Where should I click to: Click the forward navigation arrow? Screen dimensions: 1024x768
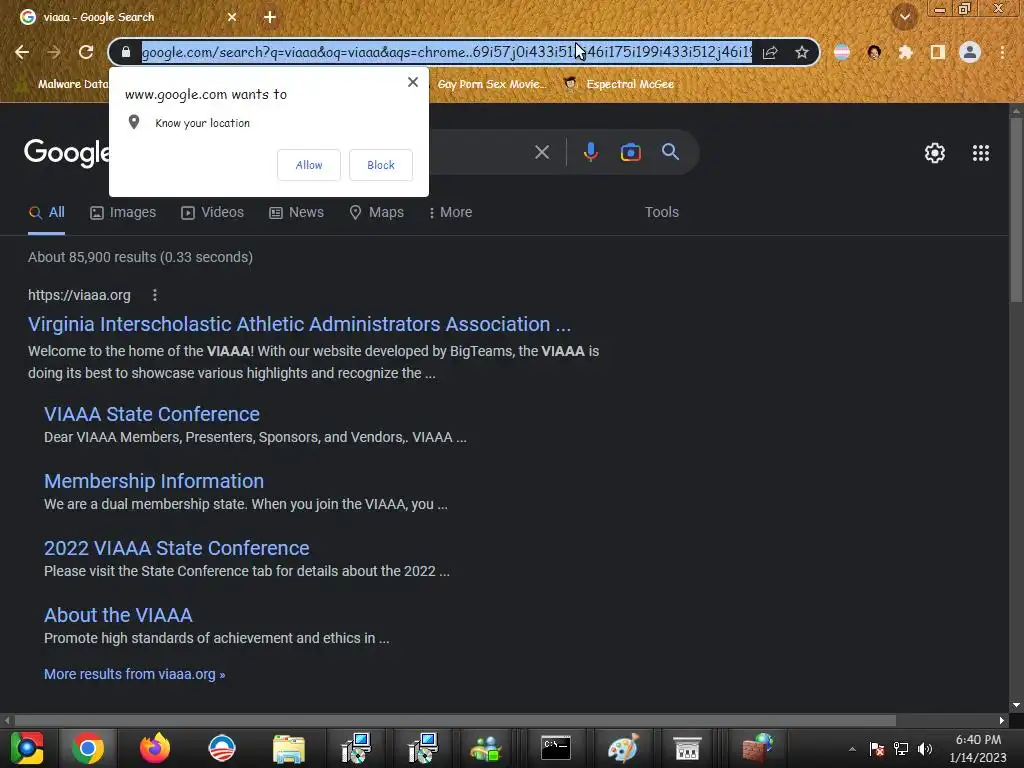click(x=54, y=52)
